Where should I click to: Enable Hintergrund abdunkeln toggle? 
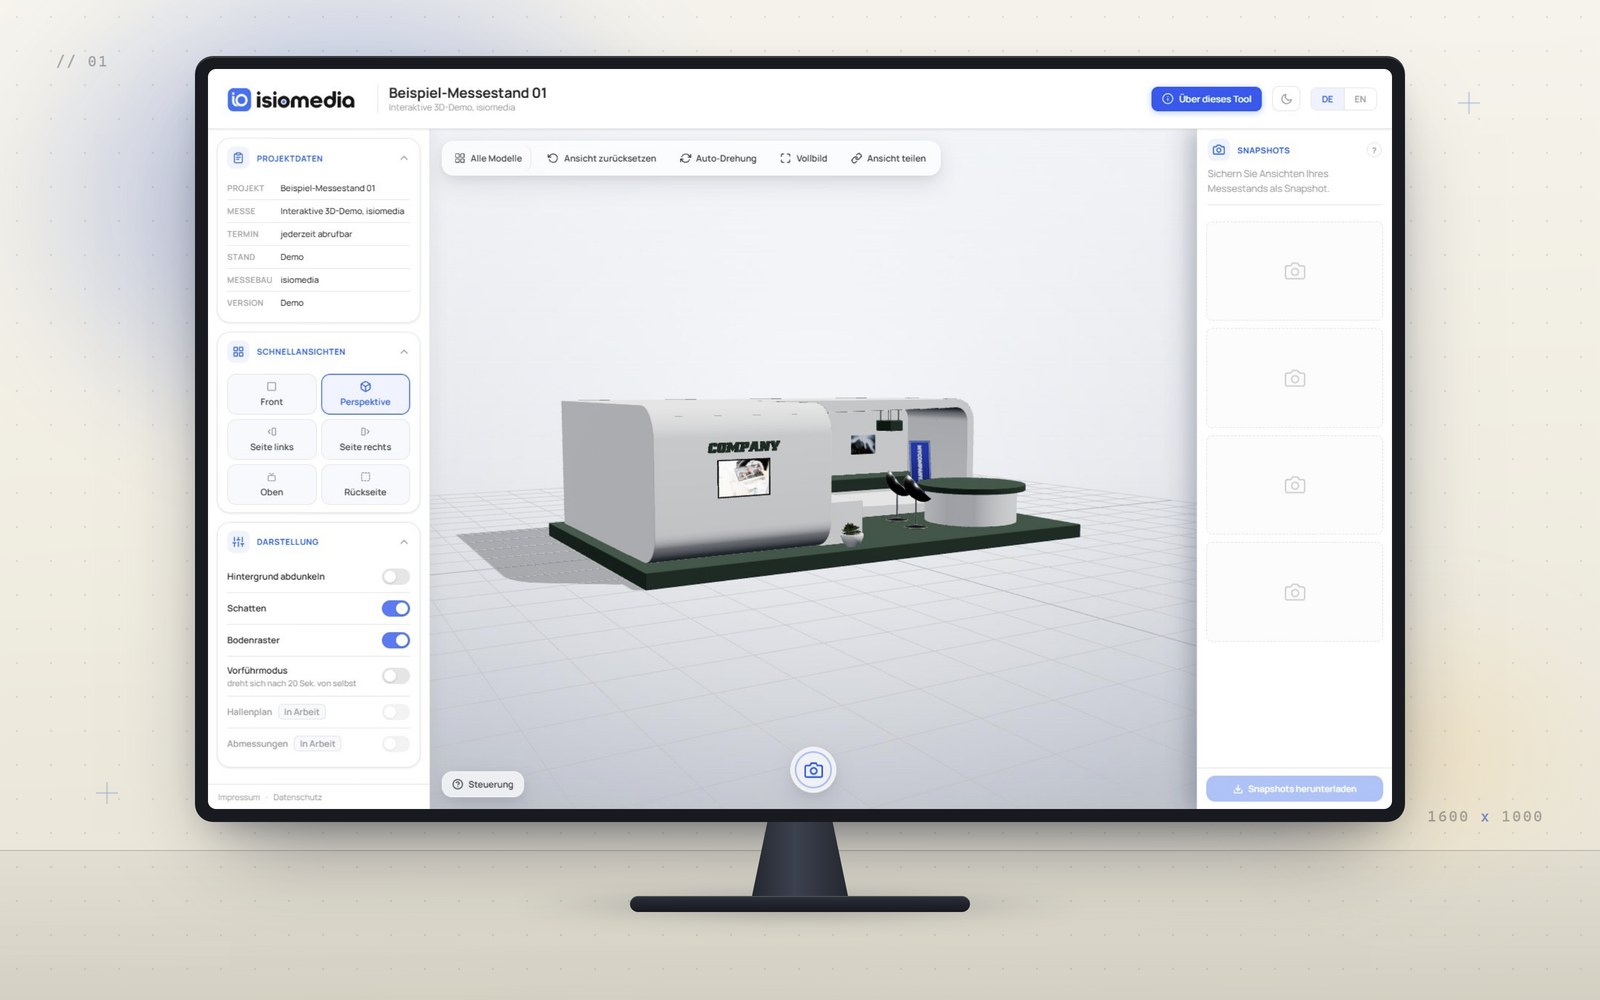point(396,576)
